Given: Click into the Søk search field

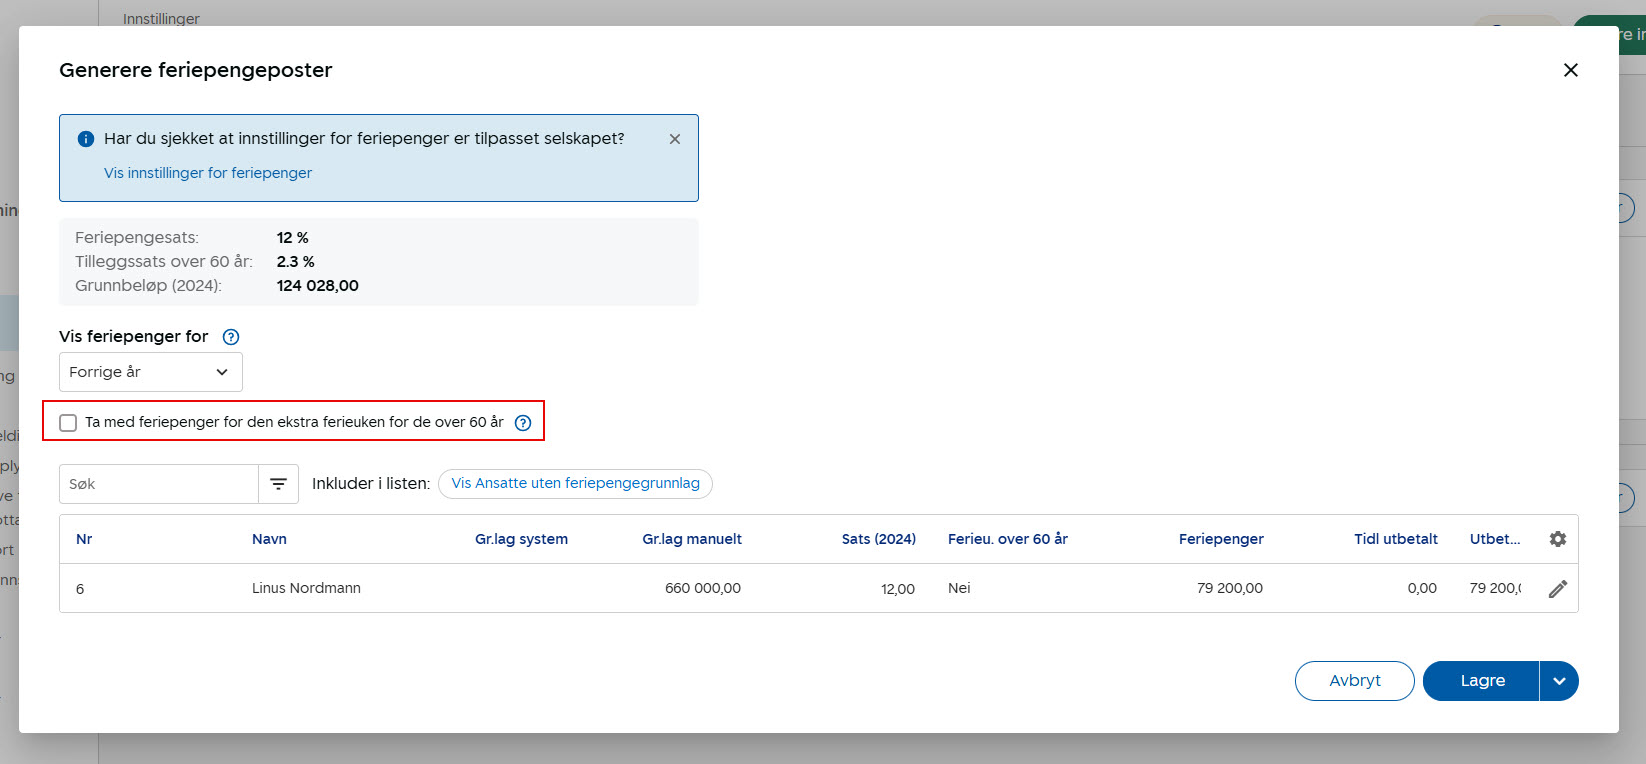Looking at the screenshot, I should pyautogui.click(x=159, y=484).
